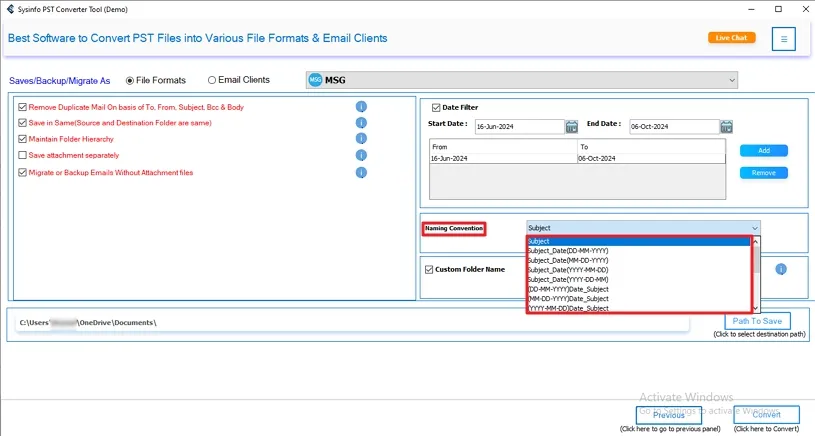Click the destination path text field
Image resolution: width=815 pixels, height=436 pixels.
pos(350,323)
